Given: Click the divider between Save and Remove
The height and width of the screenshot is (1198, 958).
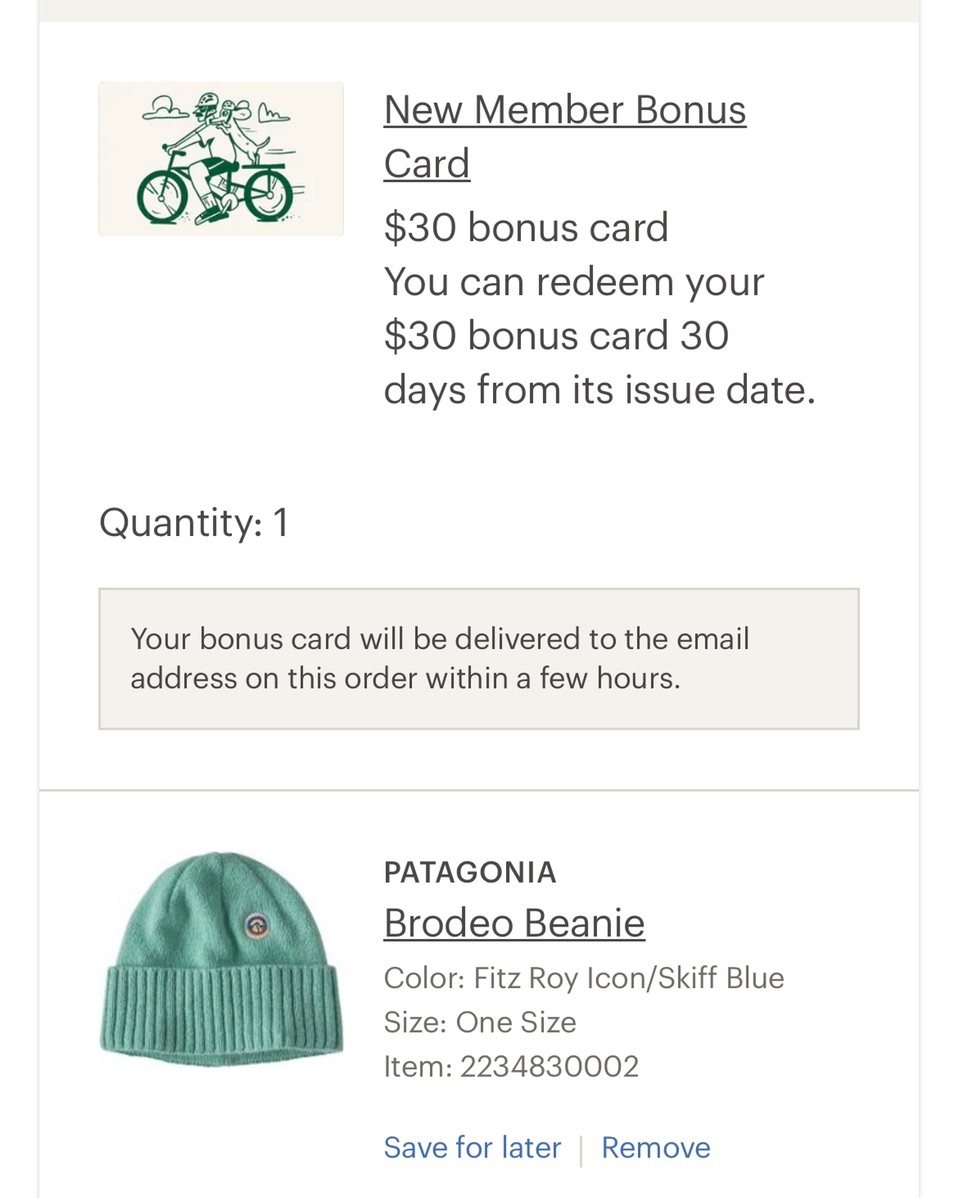Looking at the screenshot, I should [x=581, y=1150].
